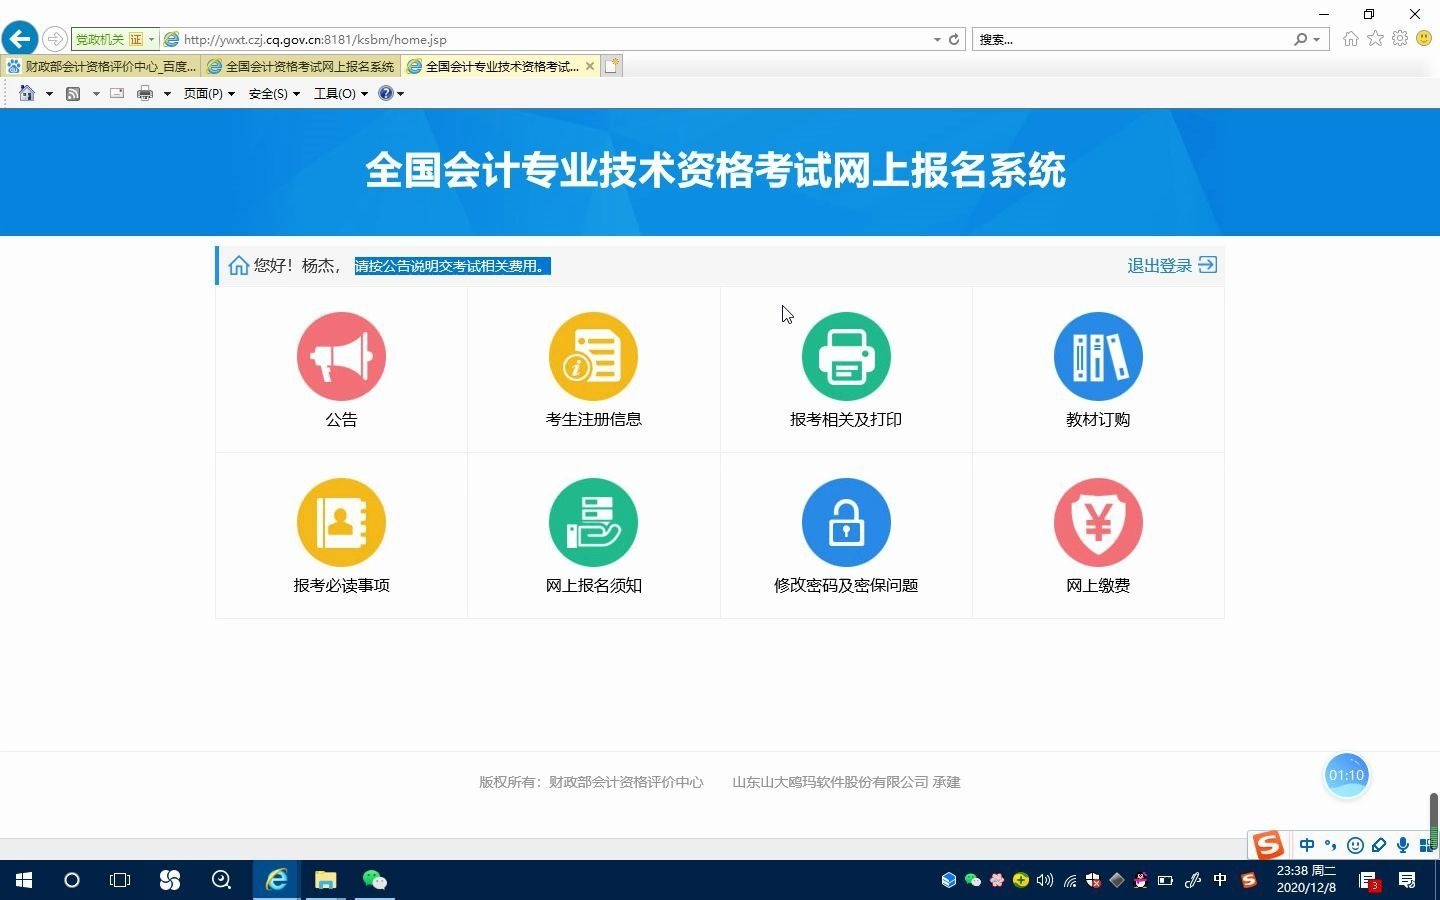Click inside the browser address bar
Viewport: 1440px width, 900px height.
[500, 39]
